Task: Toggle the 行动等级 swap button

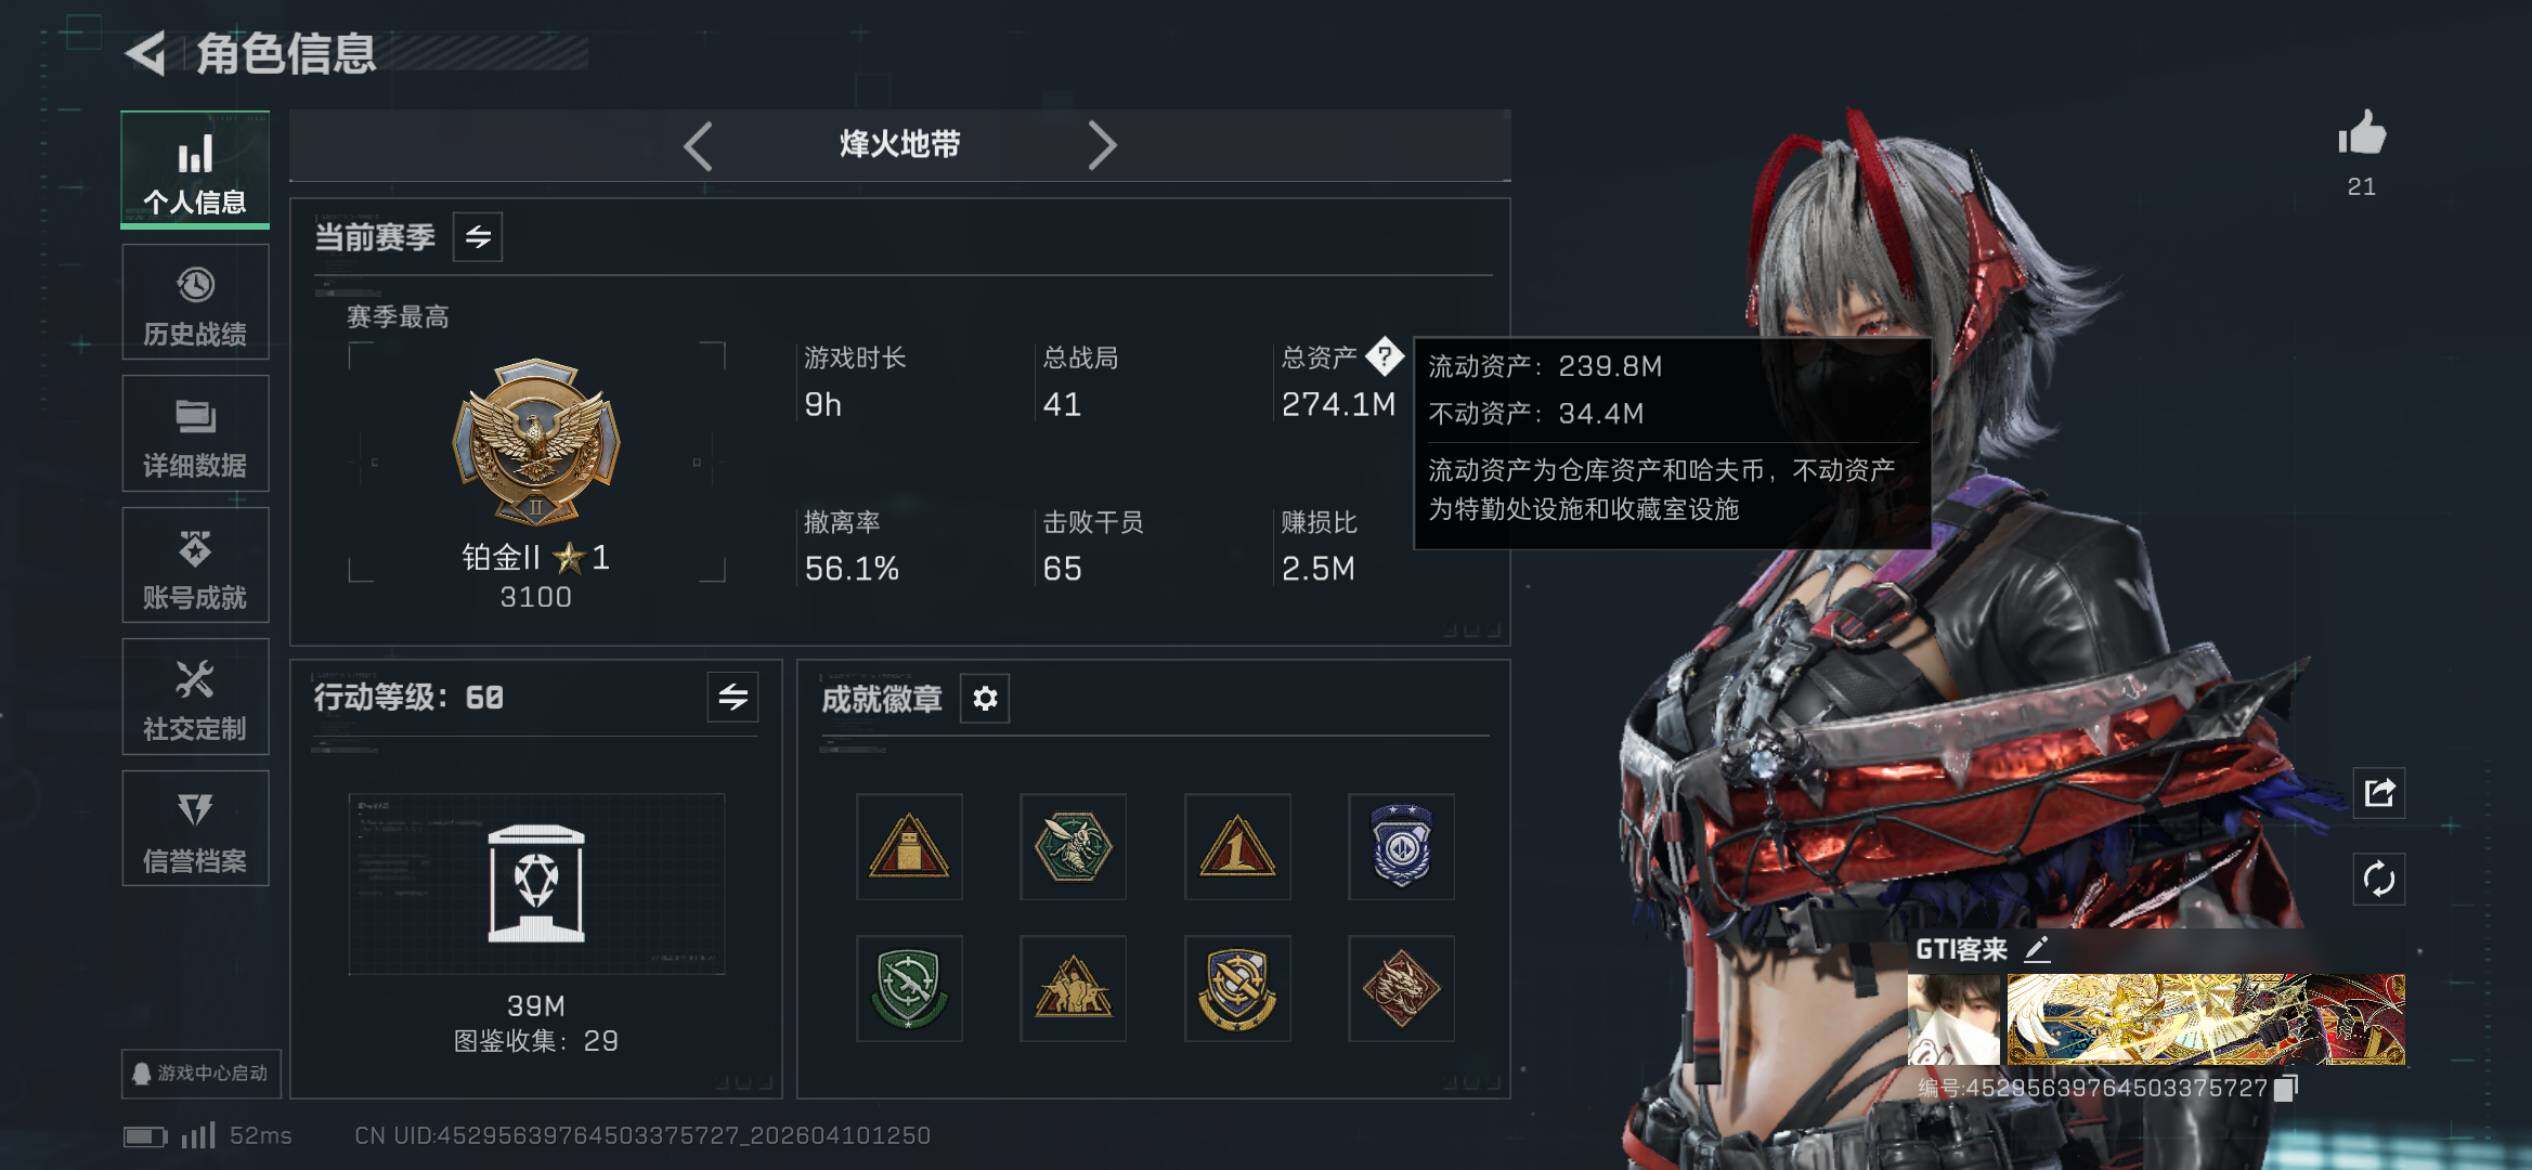Action: pos(733,697)
